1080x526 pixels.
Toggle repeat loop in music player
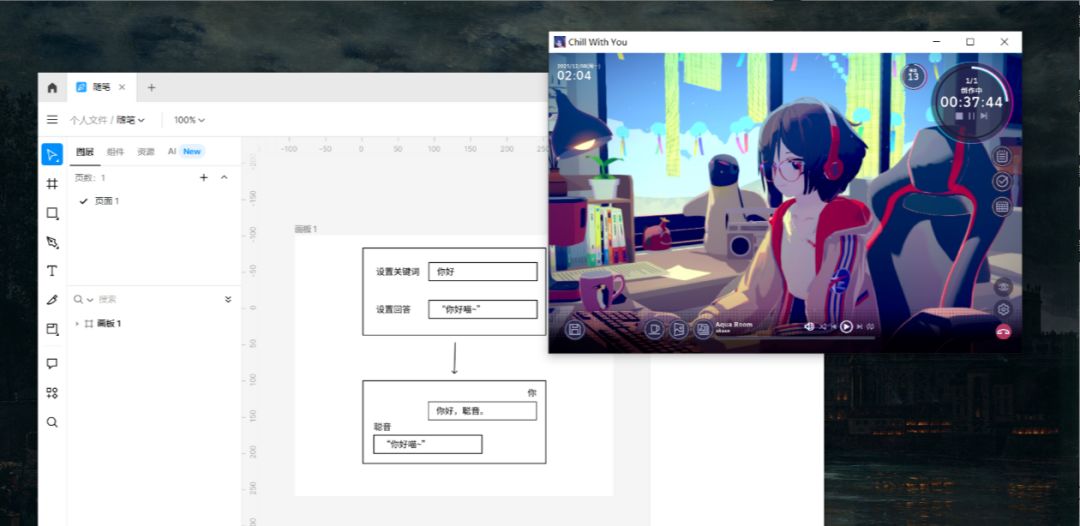(x=871, y=326)
